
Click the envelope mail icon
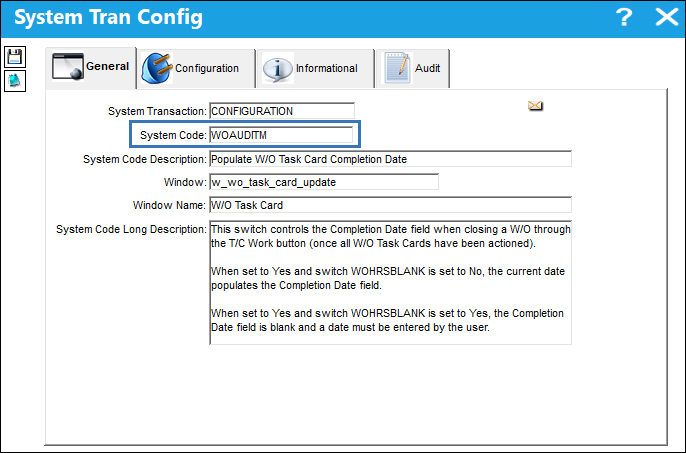click(x=535, y=105)
